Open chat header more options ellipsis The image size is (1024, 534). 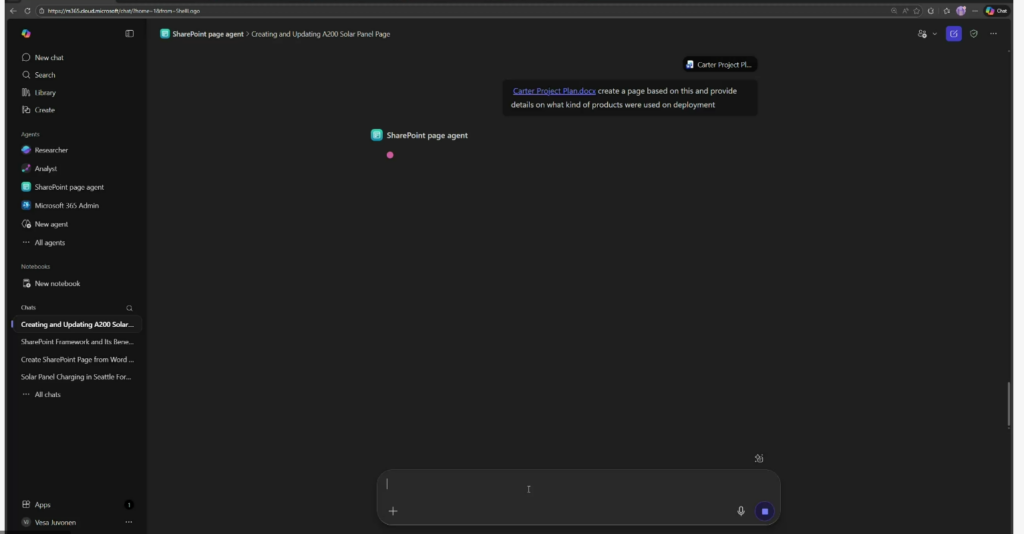point(993,34)
